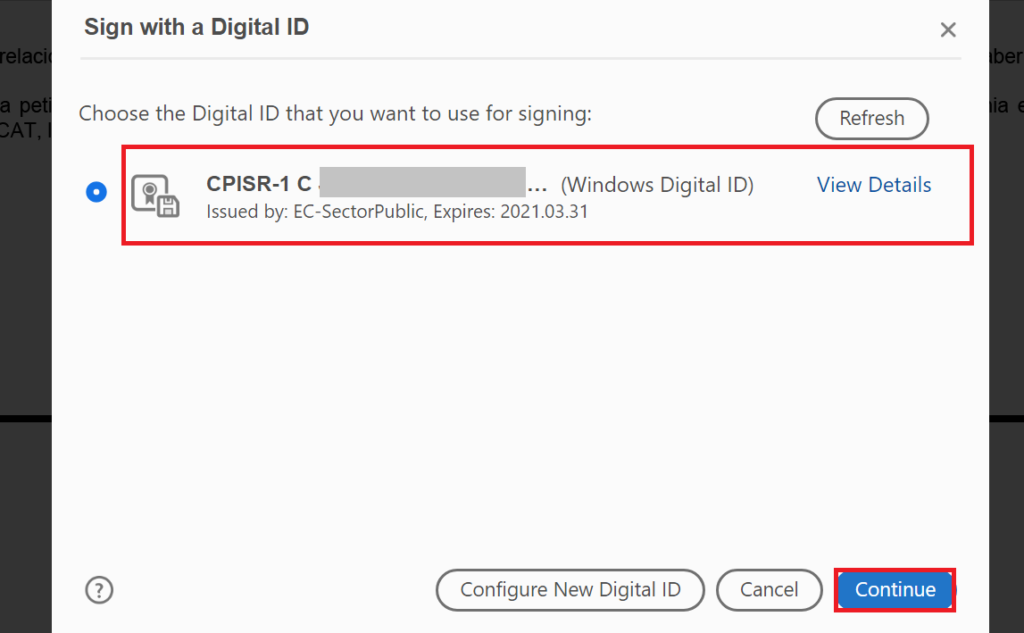Click the empty area below the ID list
Screen dimensions: 1024x633
point(520,400)
